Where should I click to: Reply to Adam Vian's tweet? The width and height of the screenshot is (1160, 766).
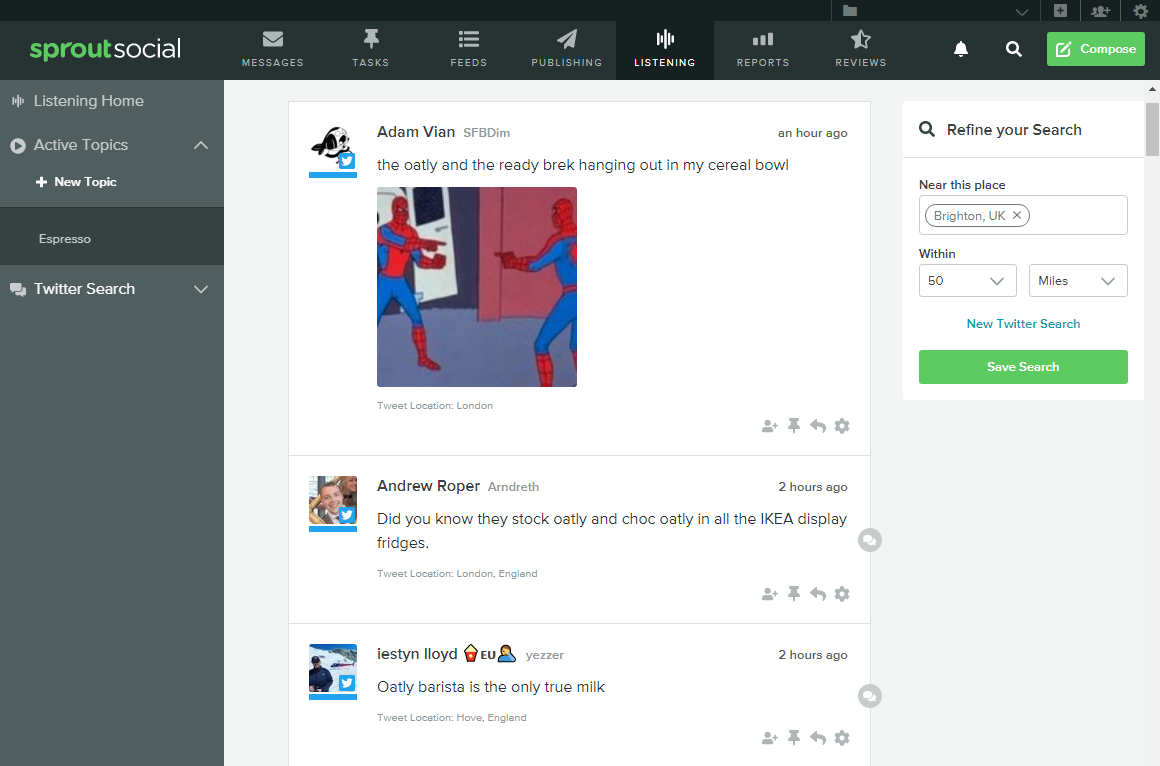pos(817,426)
